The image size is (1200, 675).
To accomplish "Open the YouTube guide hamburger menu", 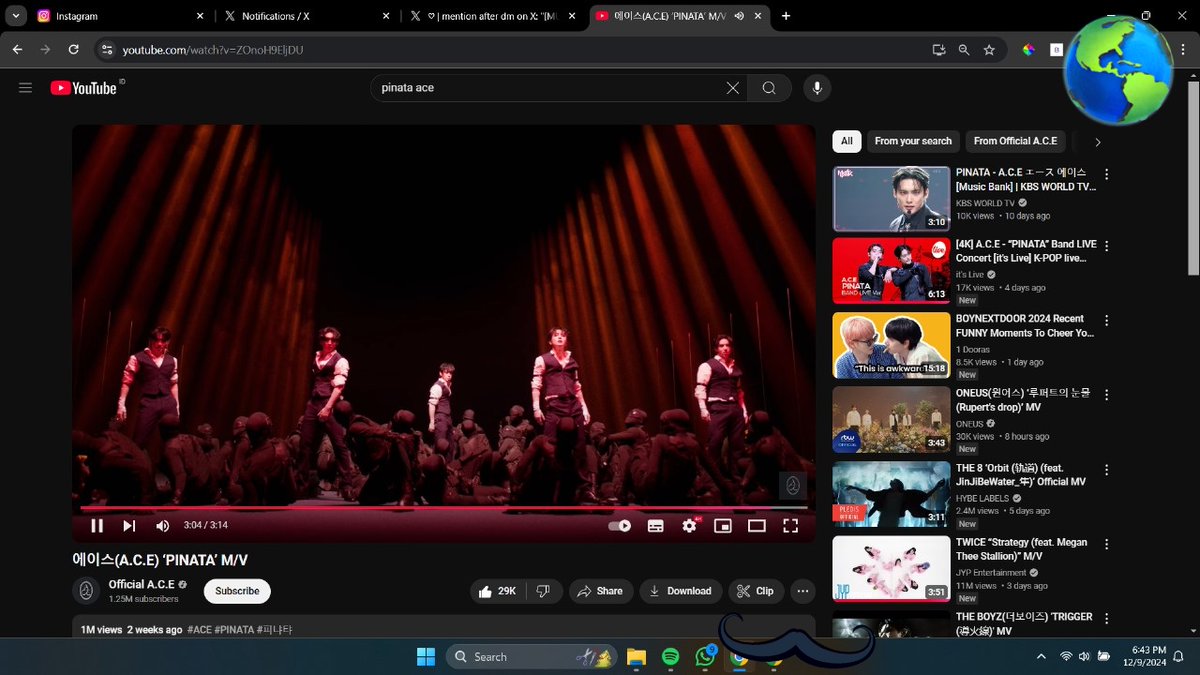I will 26,88.
